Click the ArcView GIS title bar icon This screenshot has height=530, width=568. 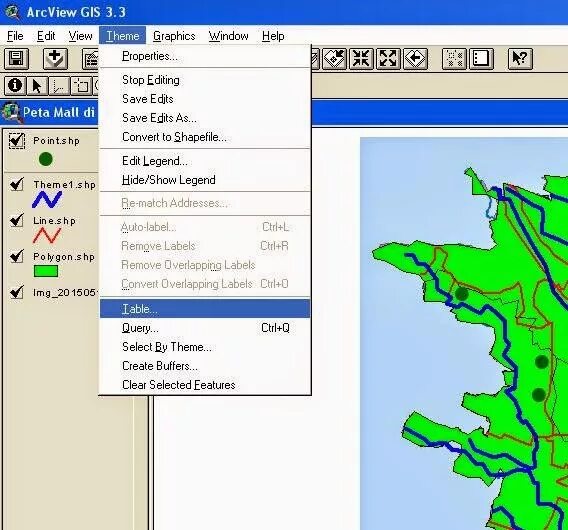tap(12, 11)
